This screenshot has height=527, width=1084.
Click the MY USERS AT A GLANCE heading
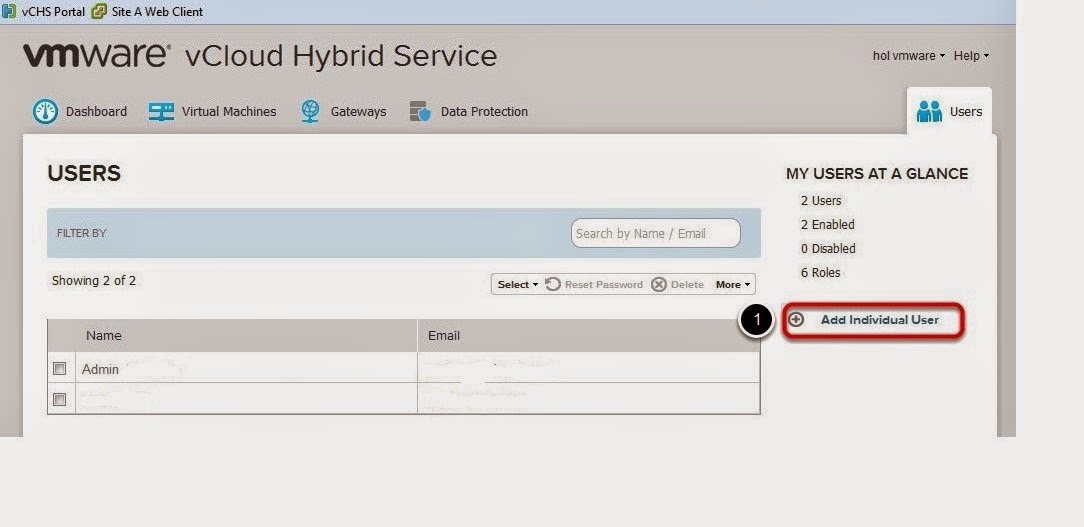(x=877, y=174)
